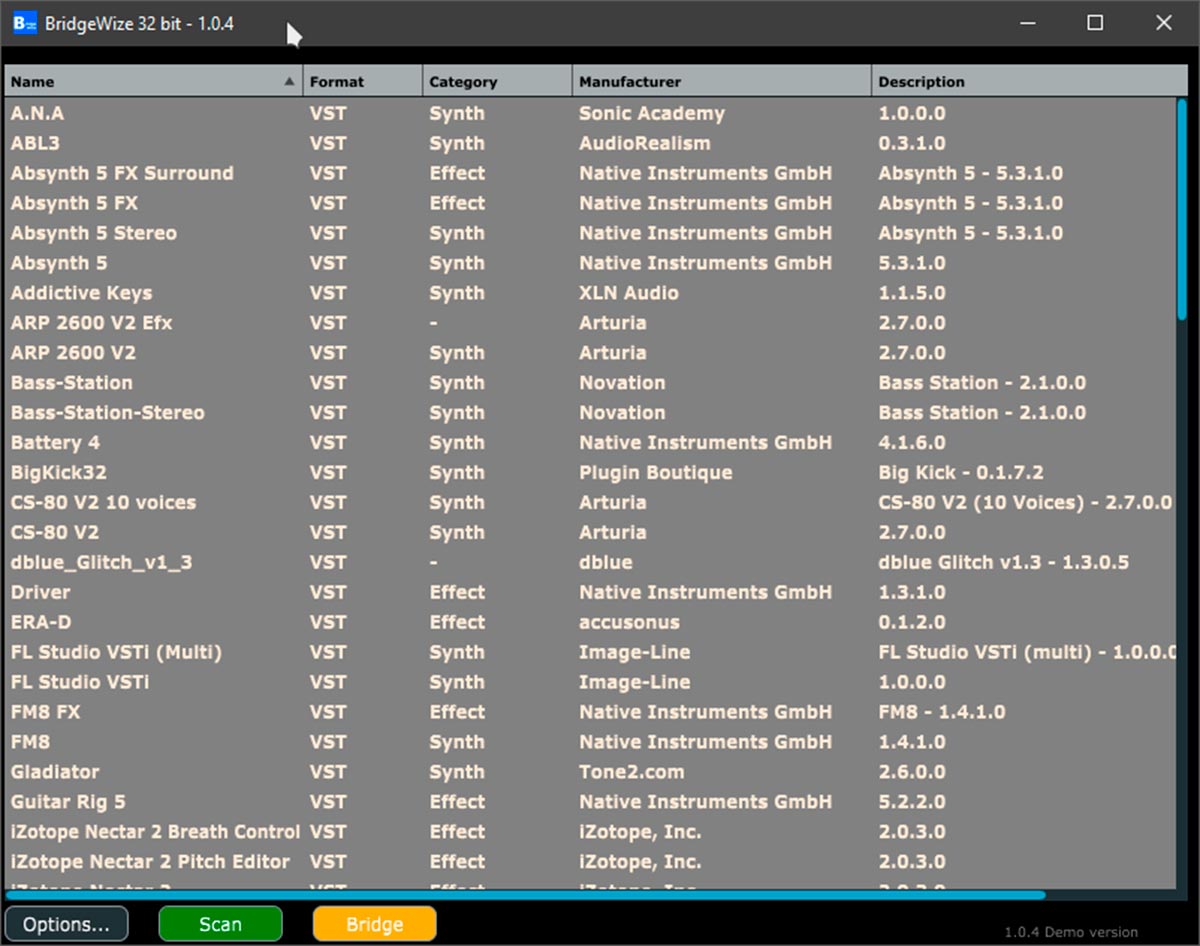Sort by the Description column header
The width and height of the screenshot is (1200, 946).
pyautogui.click(x=1030, y=81)
